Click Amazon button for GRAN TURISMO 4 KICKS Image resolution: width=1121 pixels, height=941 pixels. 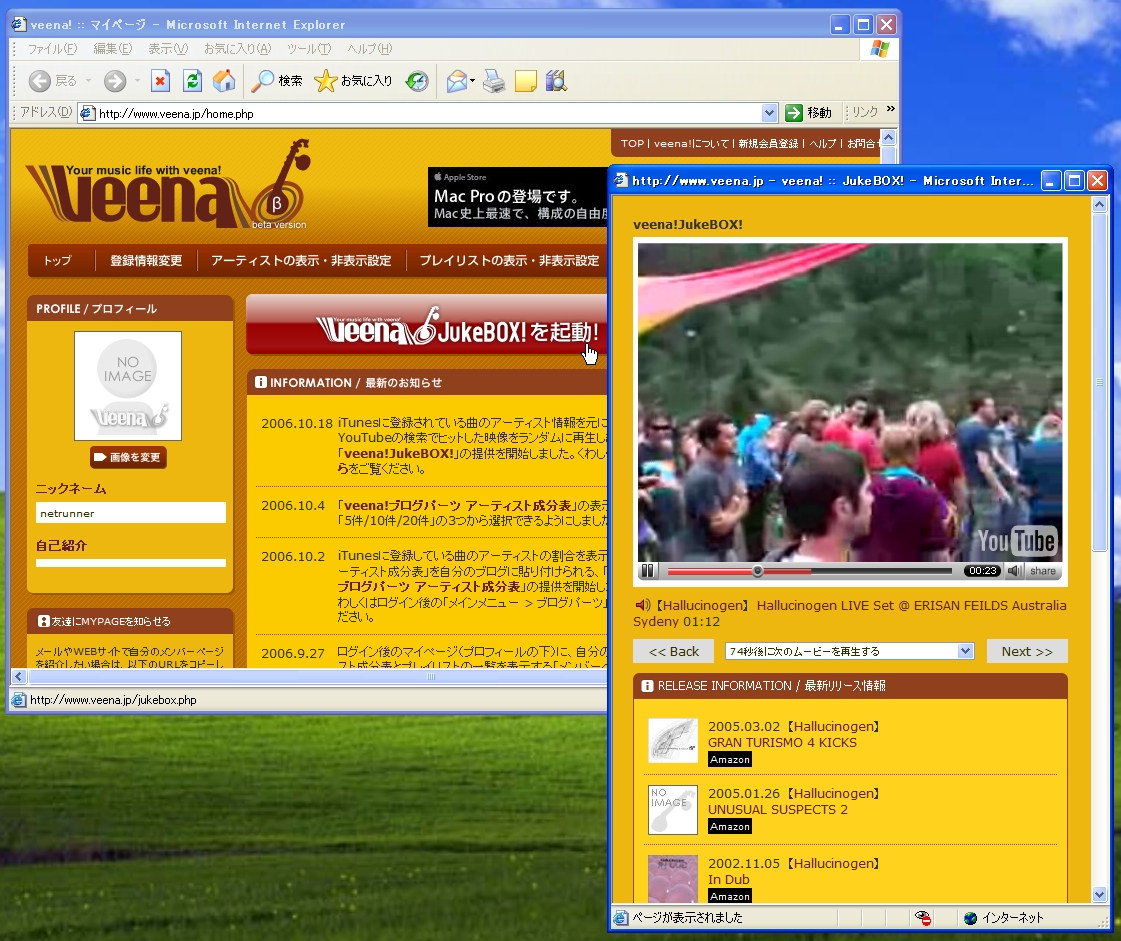pos(730,759)
